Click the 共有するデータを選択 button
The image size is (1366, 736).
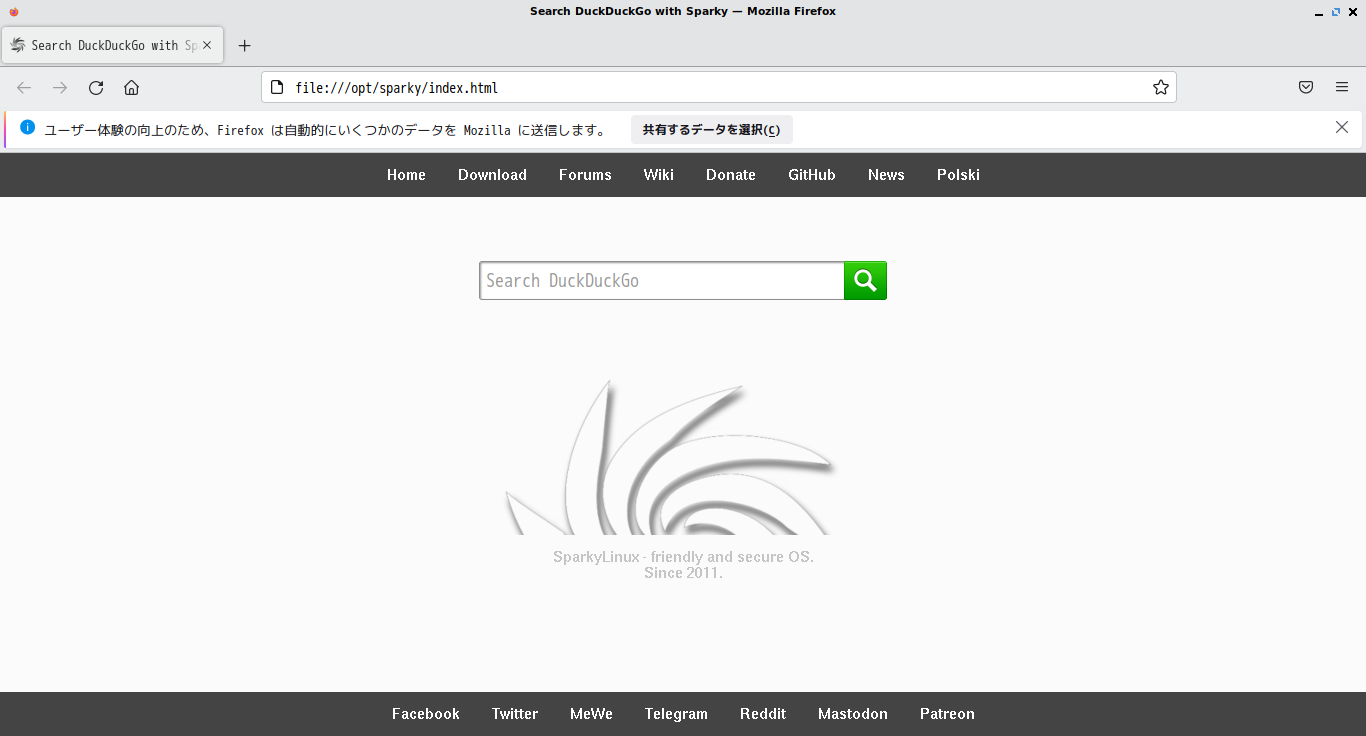coord(711,130)
